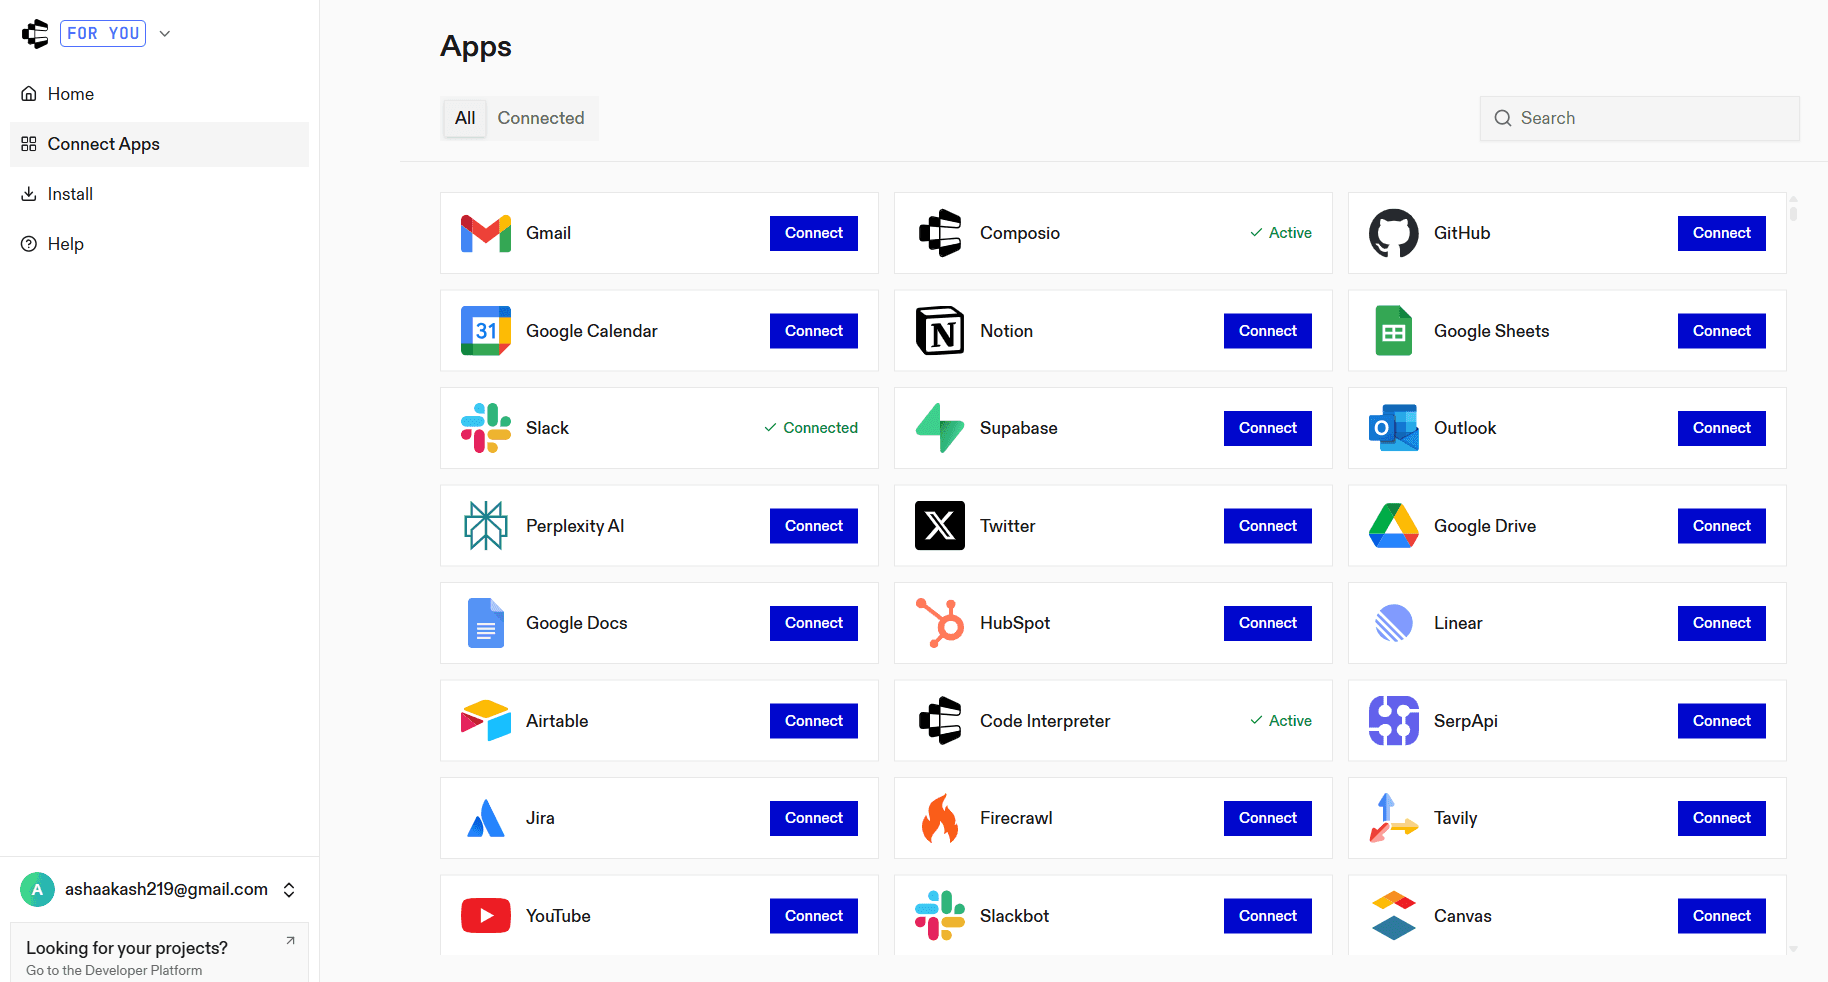Screen dimensions: 1828x982
Task: Connect the Perplexity AI app
Action: [x=814, y=526]
